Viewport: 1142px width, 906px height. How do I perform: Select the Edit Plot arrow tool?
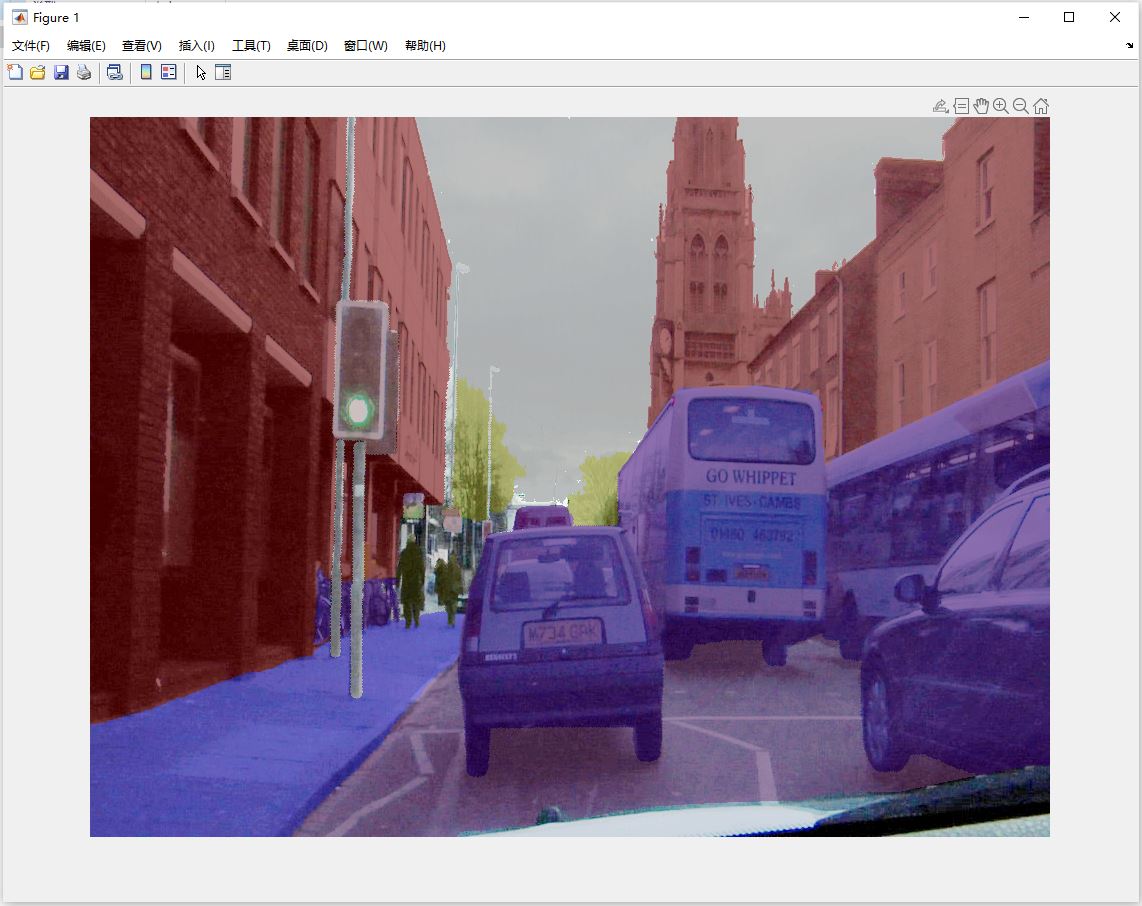coord(201,72)
